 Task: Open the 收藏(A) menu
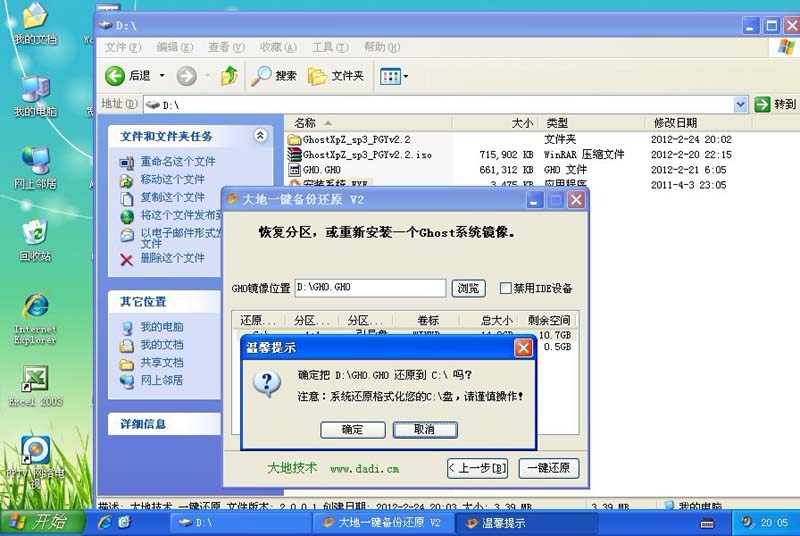click(x=278, y=47)
